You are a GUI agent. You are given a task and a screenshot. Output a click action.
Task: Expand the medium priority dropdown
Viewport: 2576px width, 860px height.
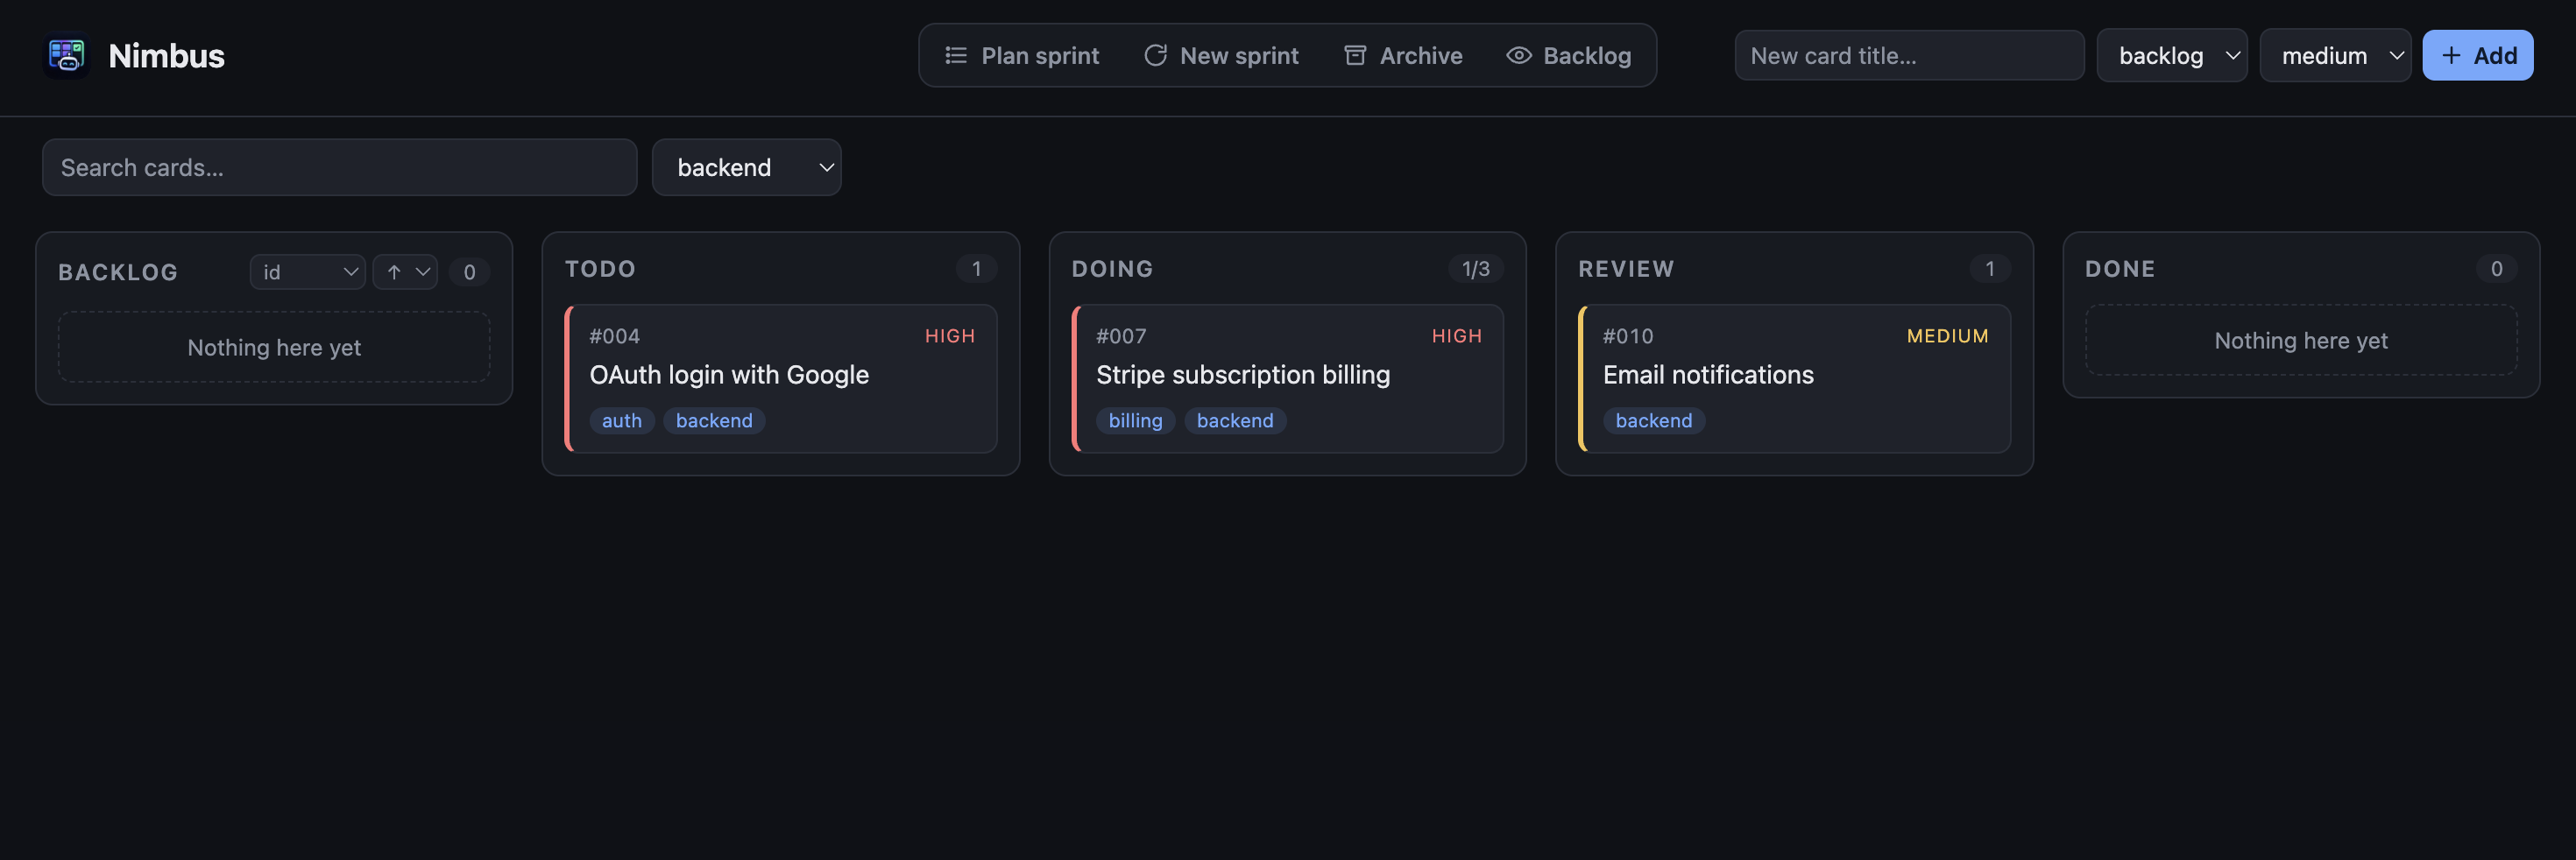(2335, 55)
